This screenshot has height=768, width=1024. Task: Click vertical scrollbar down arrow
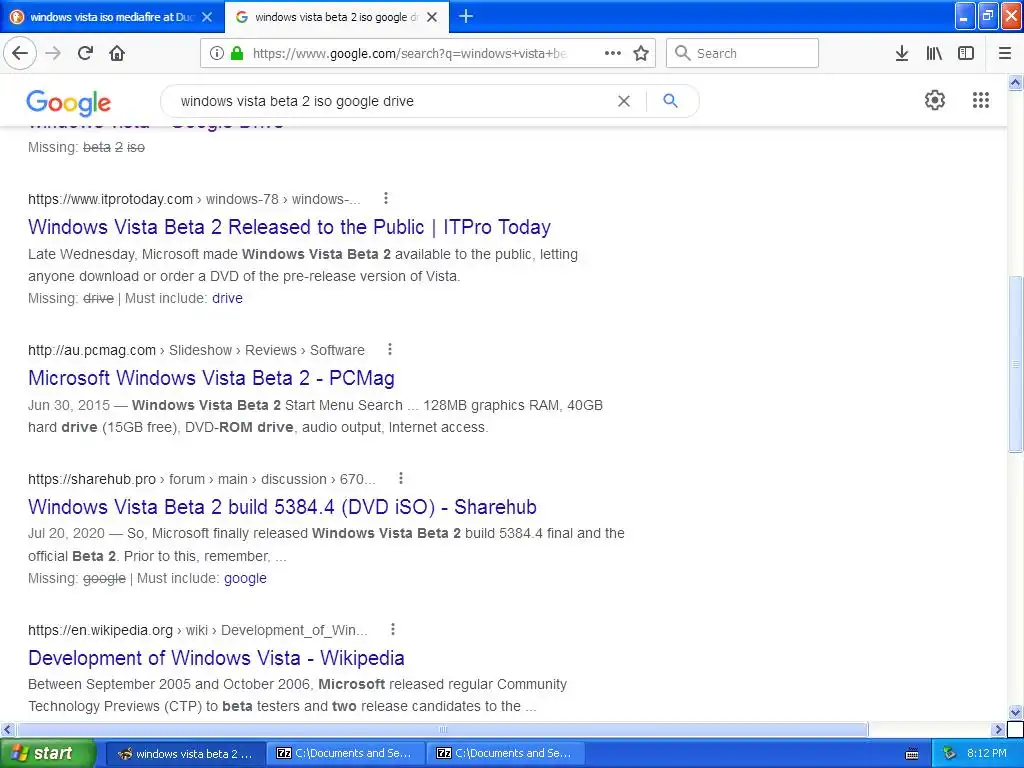point(1016,712)
